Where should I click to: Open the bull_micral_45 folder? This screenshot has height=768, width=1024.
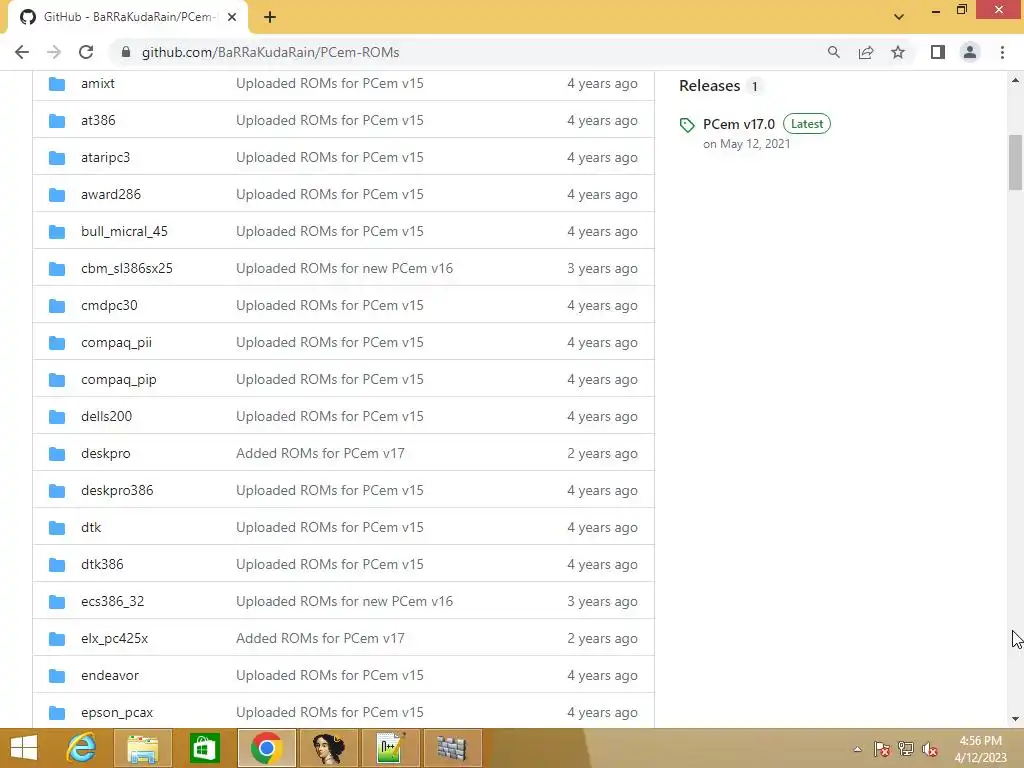124,231
